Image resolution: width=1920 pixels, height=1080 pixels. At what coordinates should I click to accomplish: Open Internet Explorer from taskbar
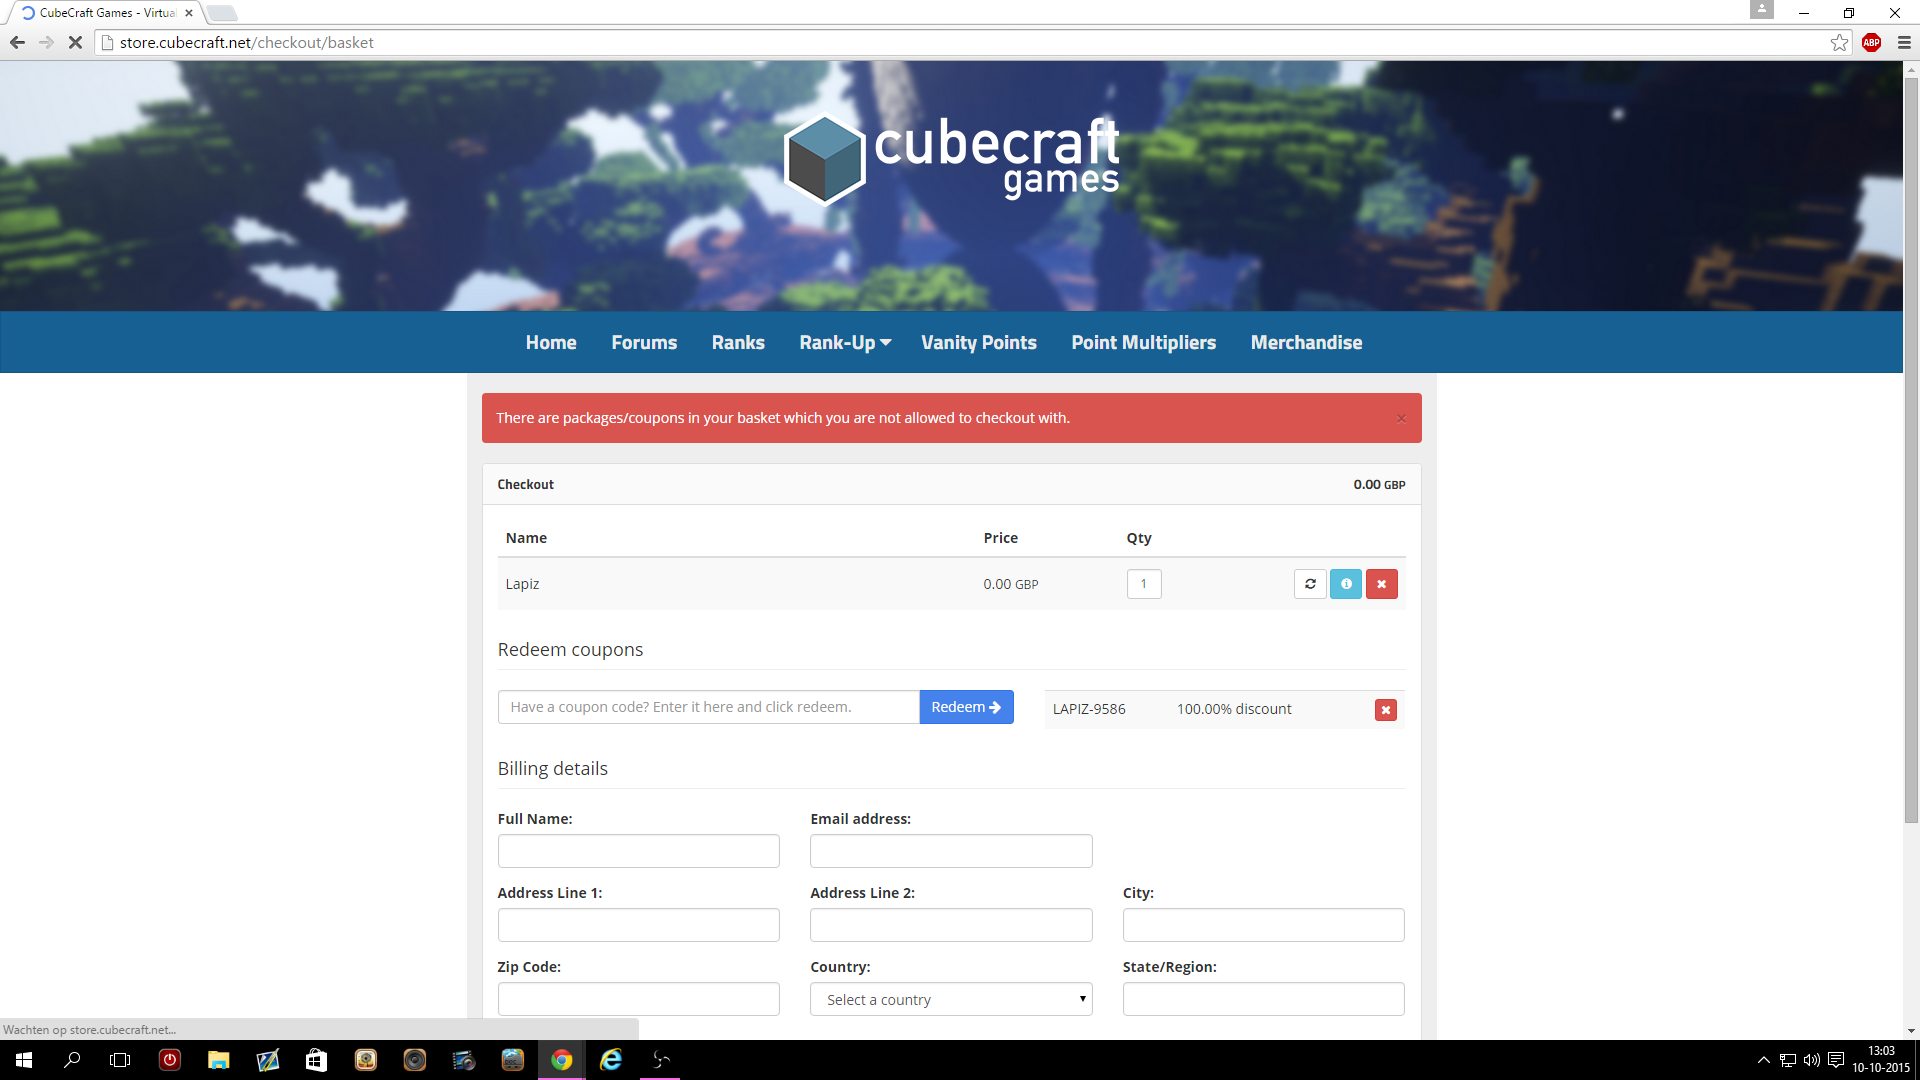(x=610, y=1060)
